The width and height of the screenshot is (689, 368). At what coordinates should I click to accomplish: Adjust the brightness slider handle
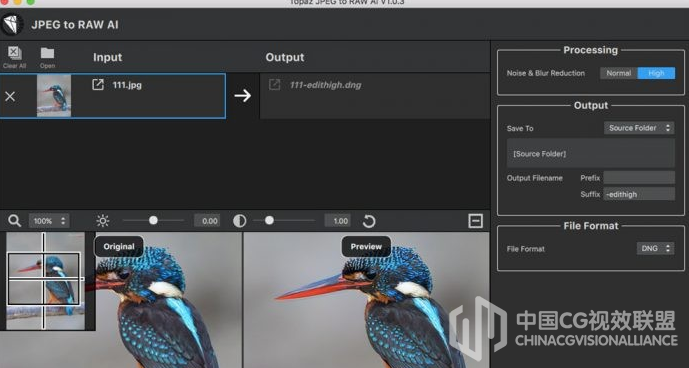153,220
